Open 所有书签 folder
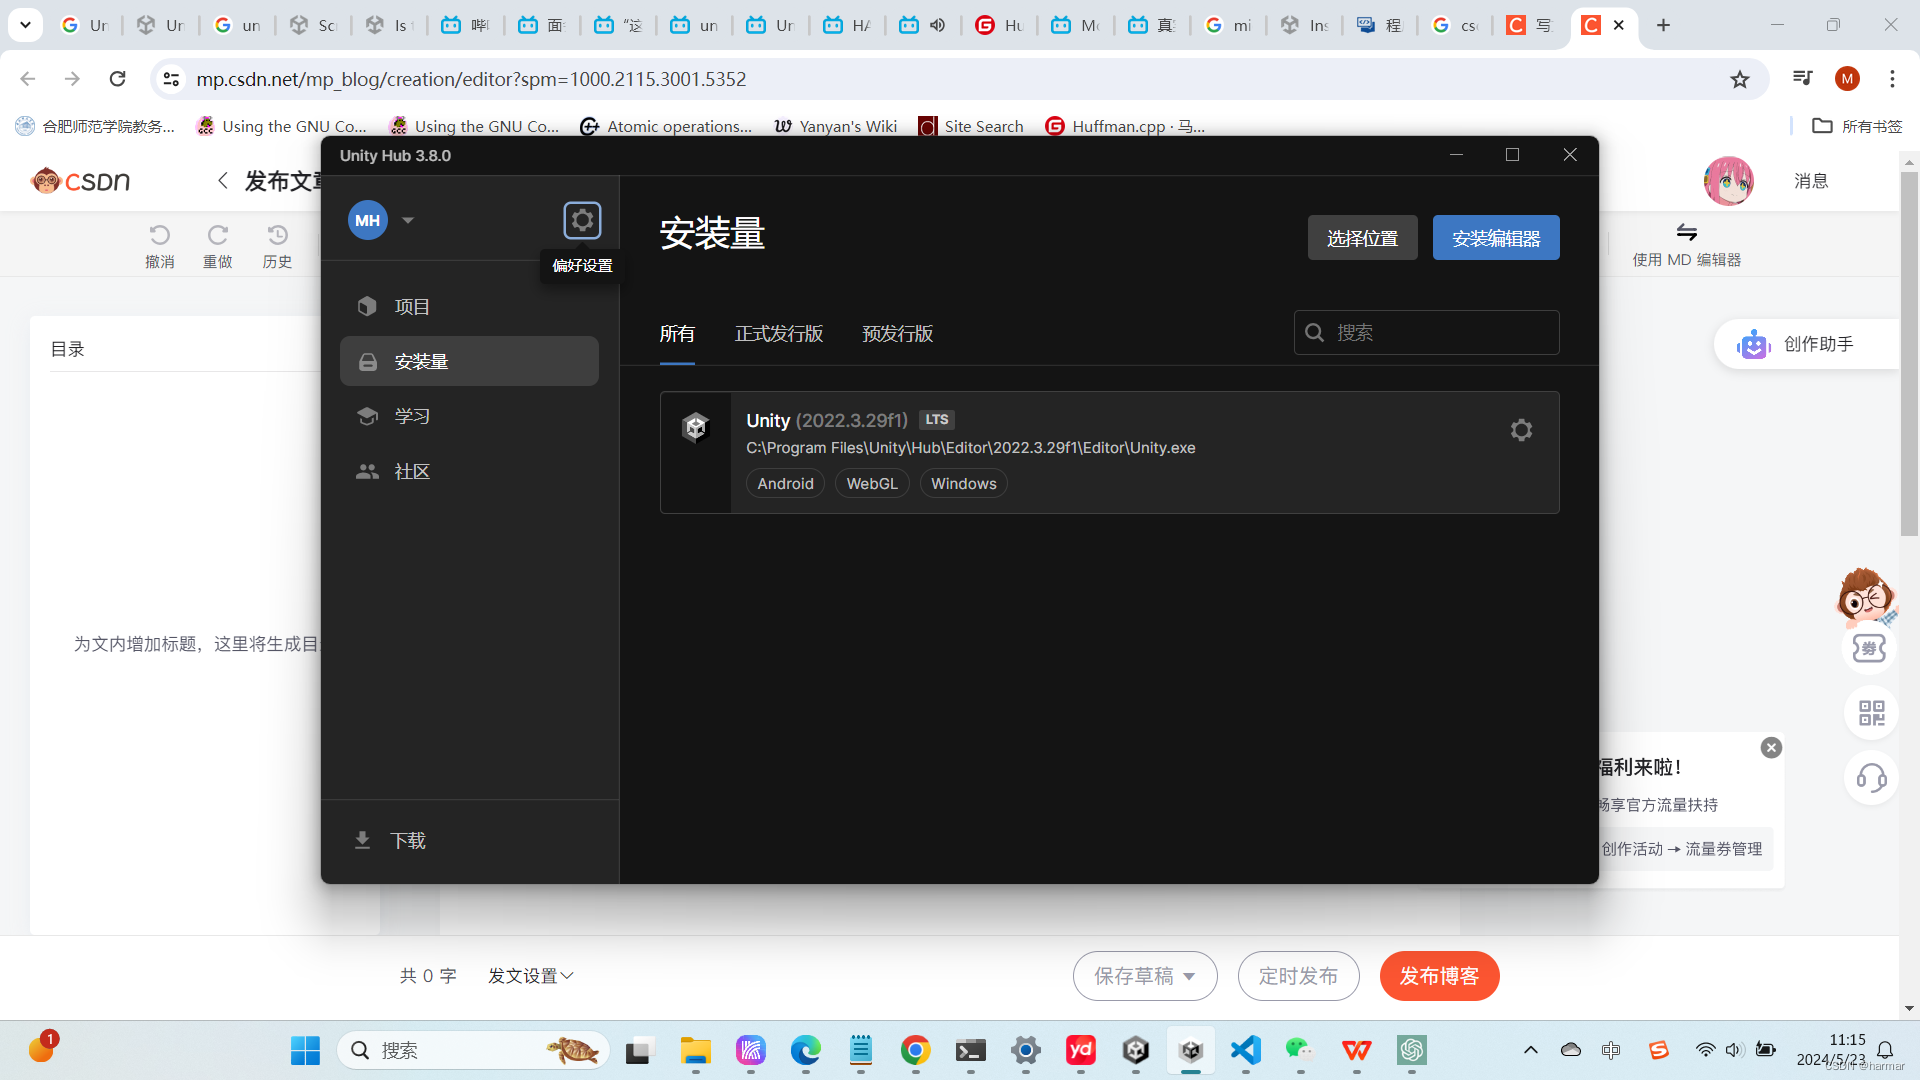 [1857, 126]
